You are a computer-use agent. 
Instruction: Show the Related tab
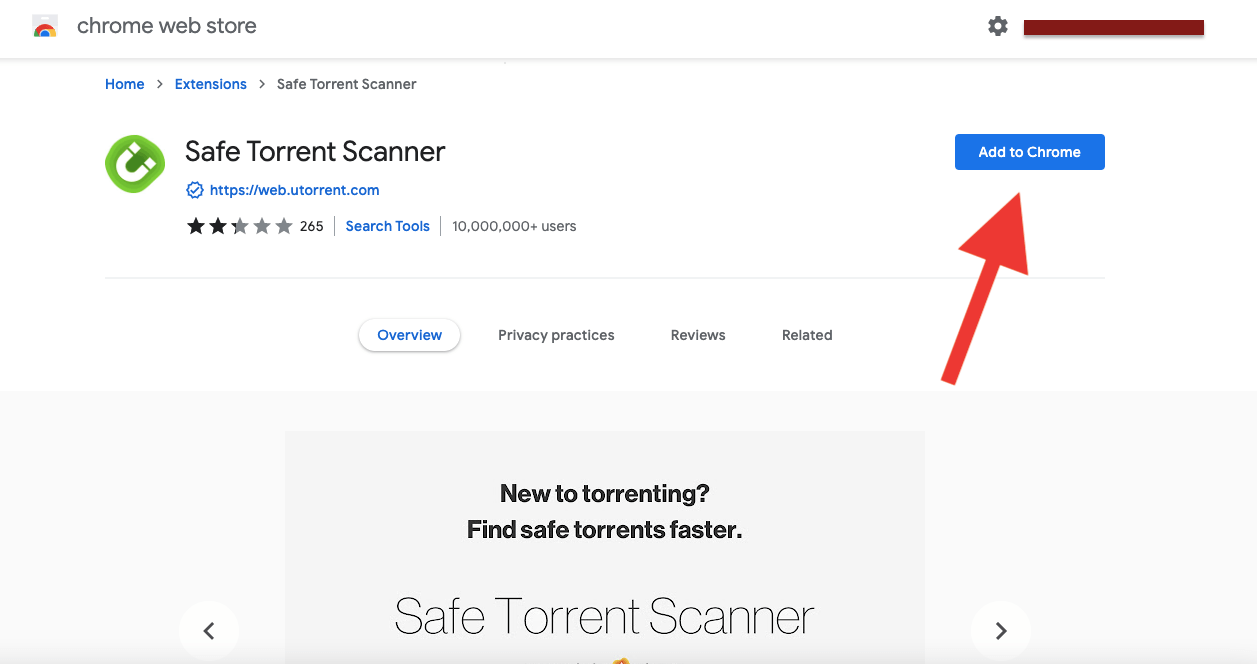click(x=807, y=335)
